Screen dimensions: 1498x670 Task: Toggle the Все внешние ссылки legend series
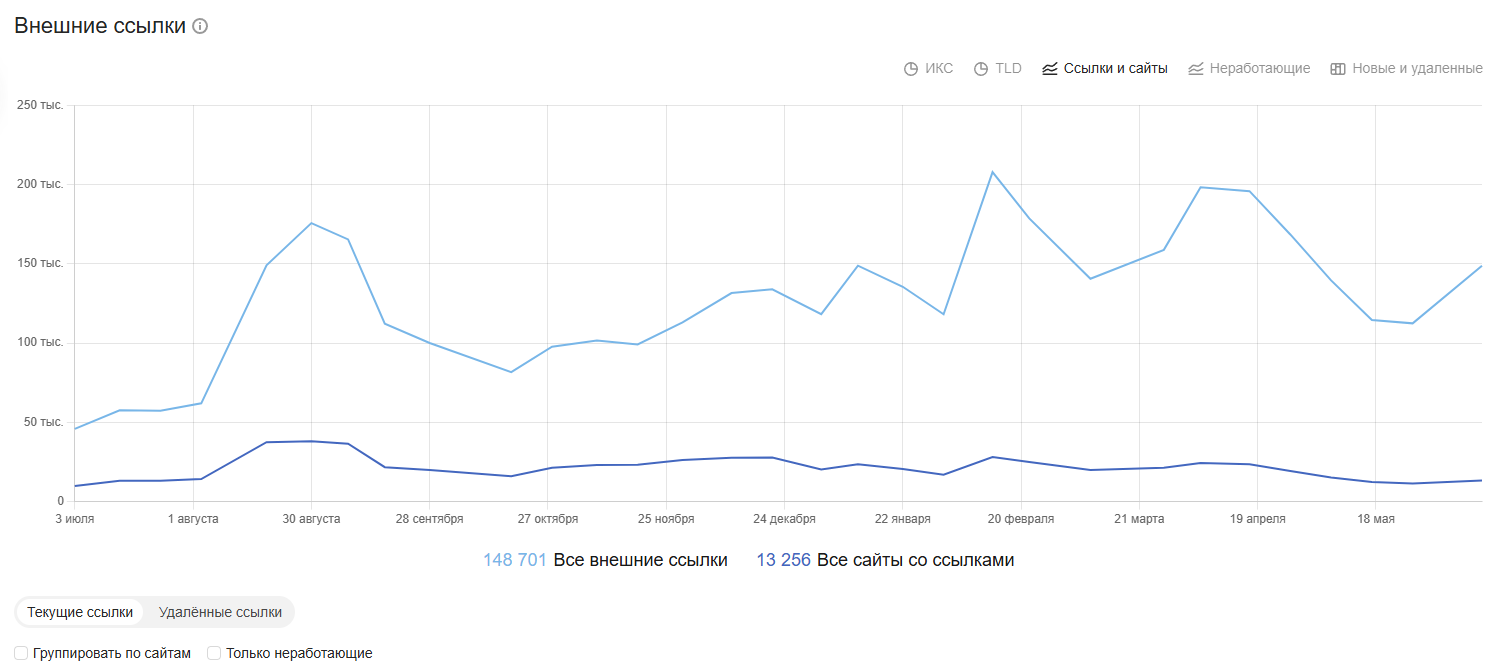(x=640, y=560)
